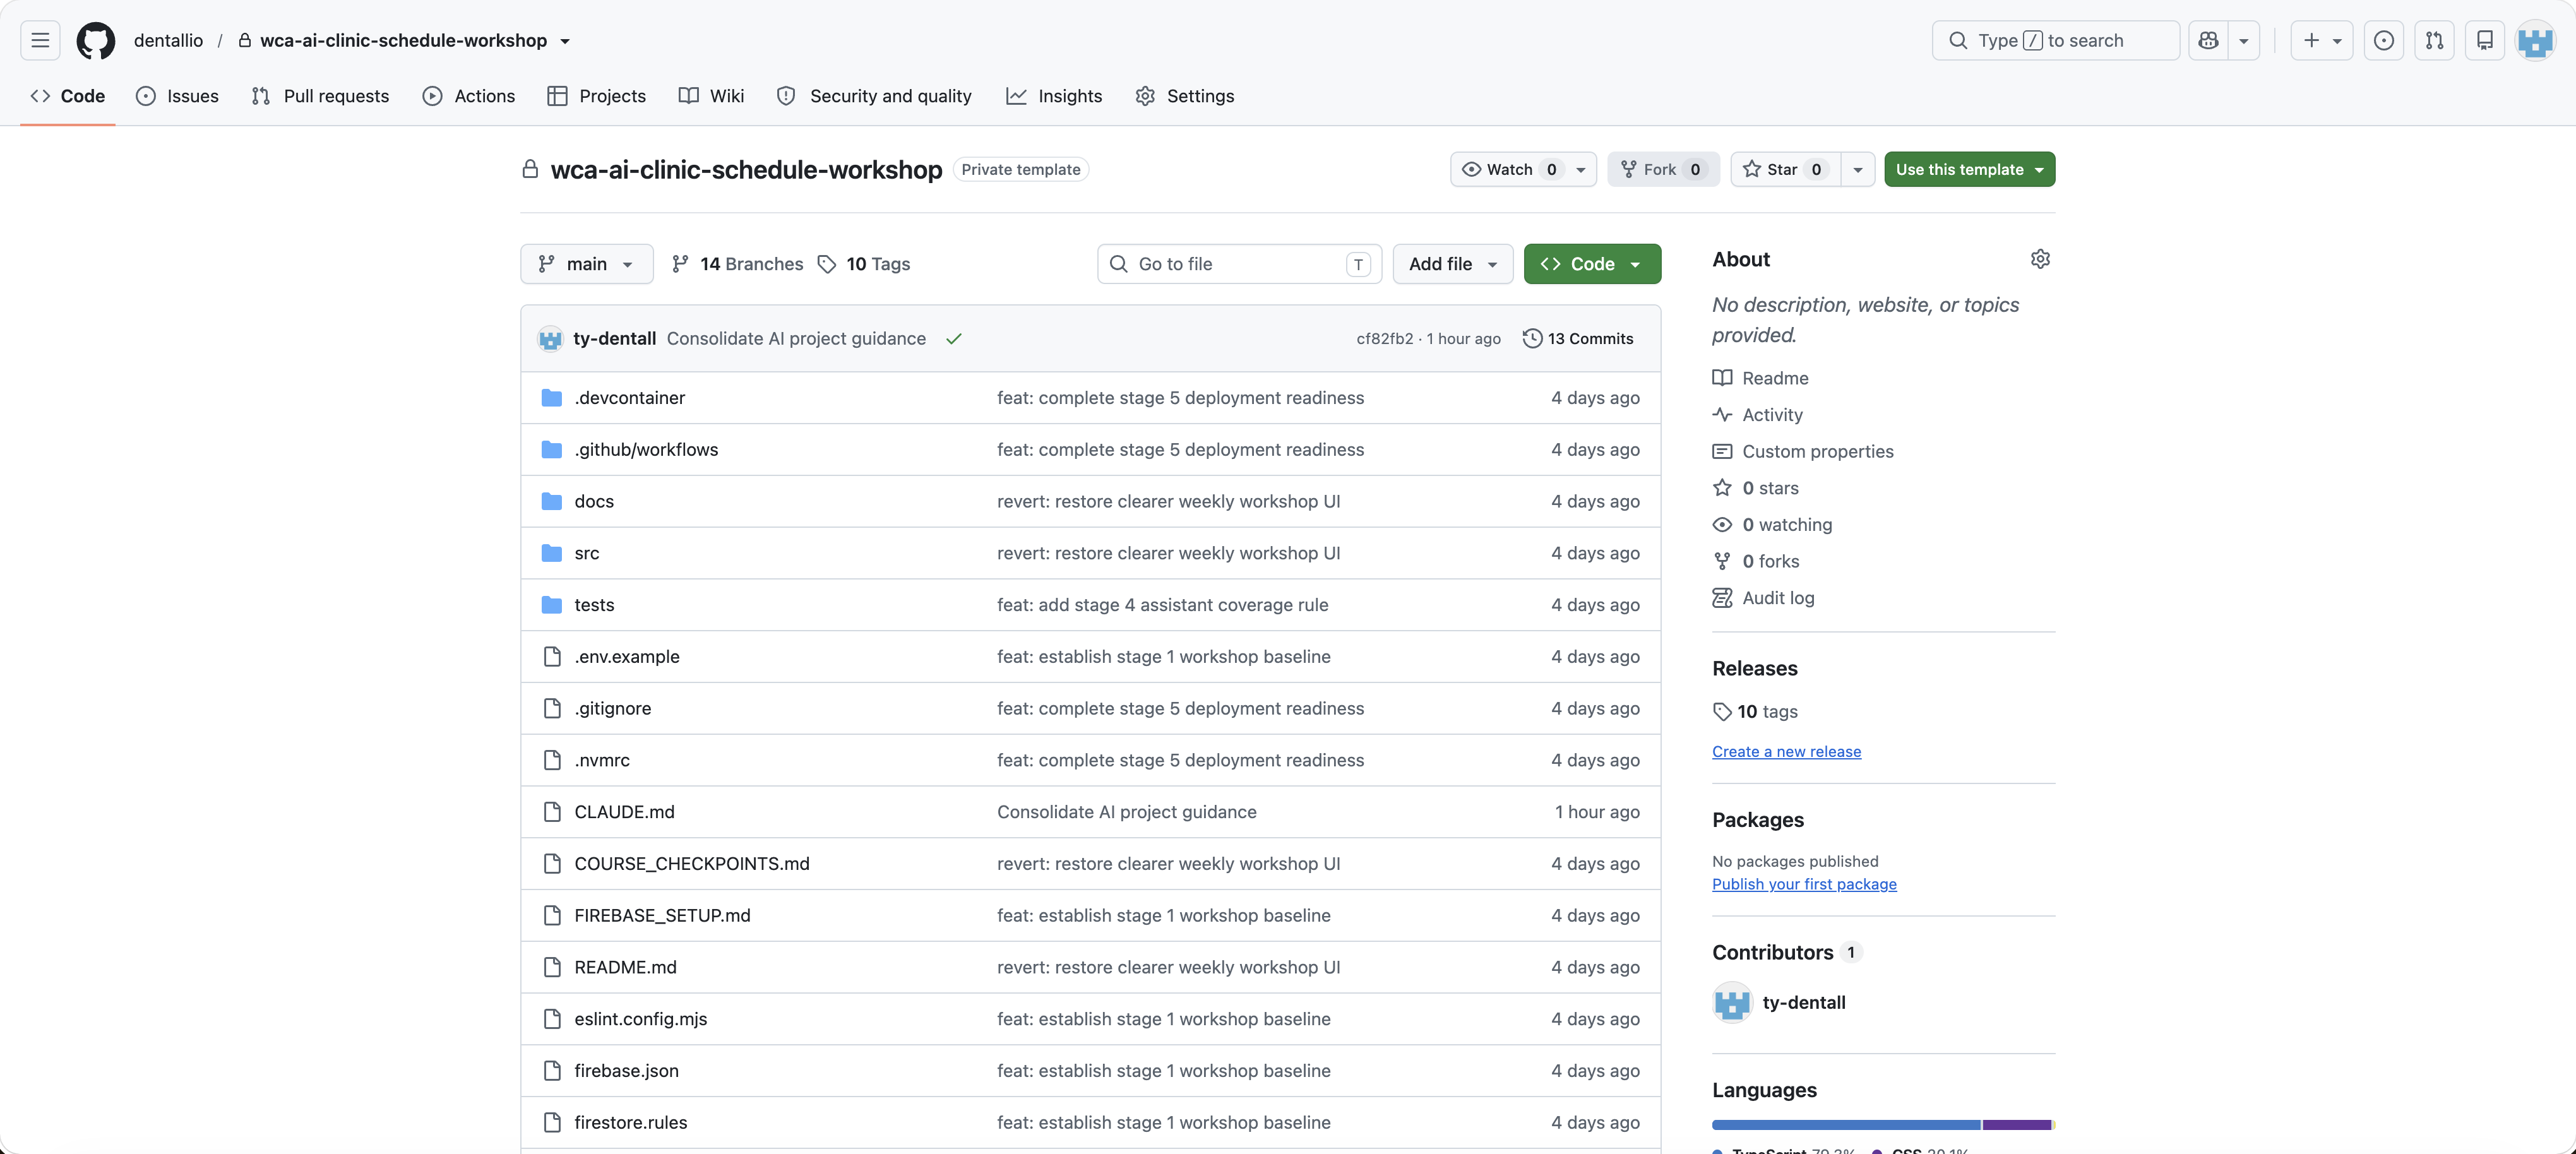The height and width of the screenshot is (1154, 2576).
Task: Click the file icon for CLAUDE.md
Action: 552,812
